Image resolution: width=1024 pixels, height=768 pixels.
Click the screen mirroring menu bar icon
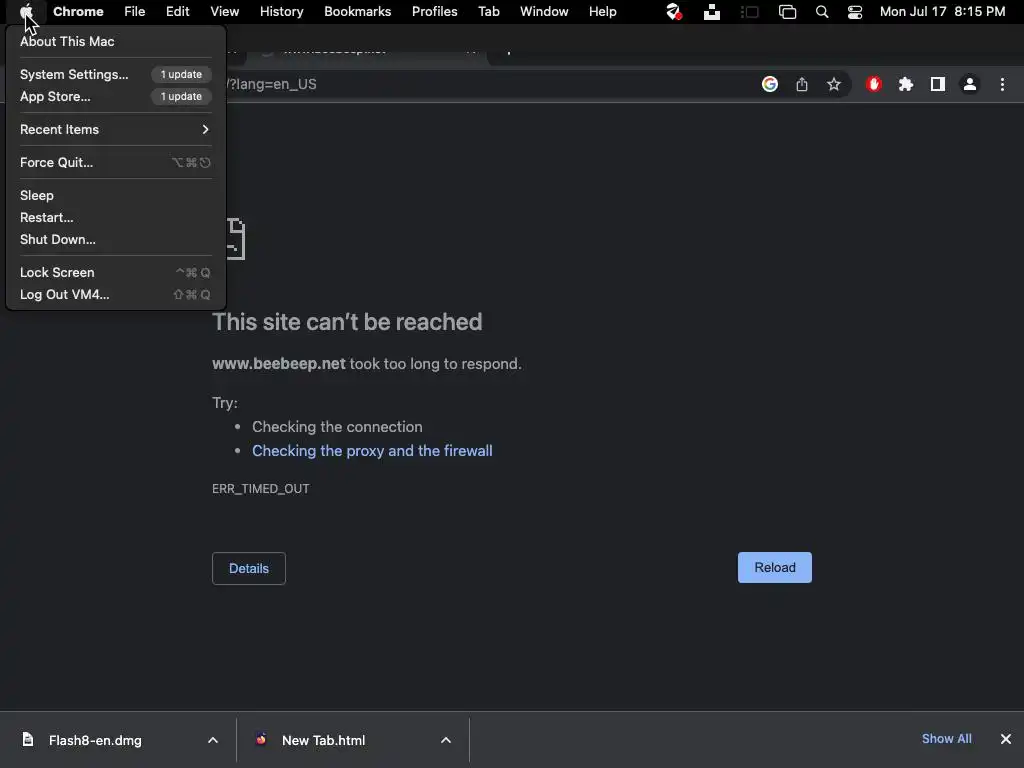(x=788, y=12)
